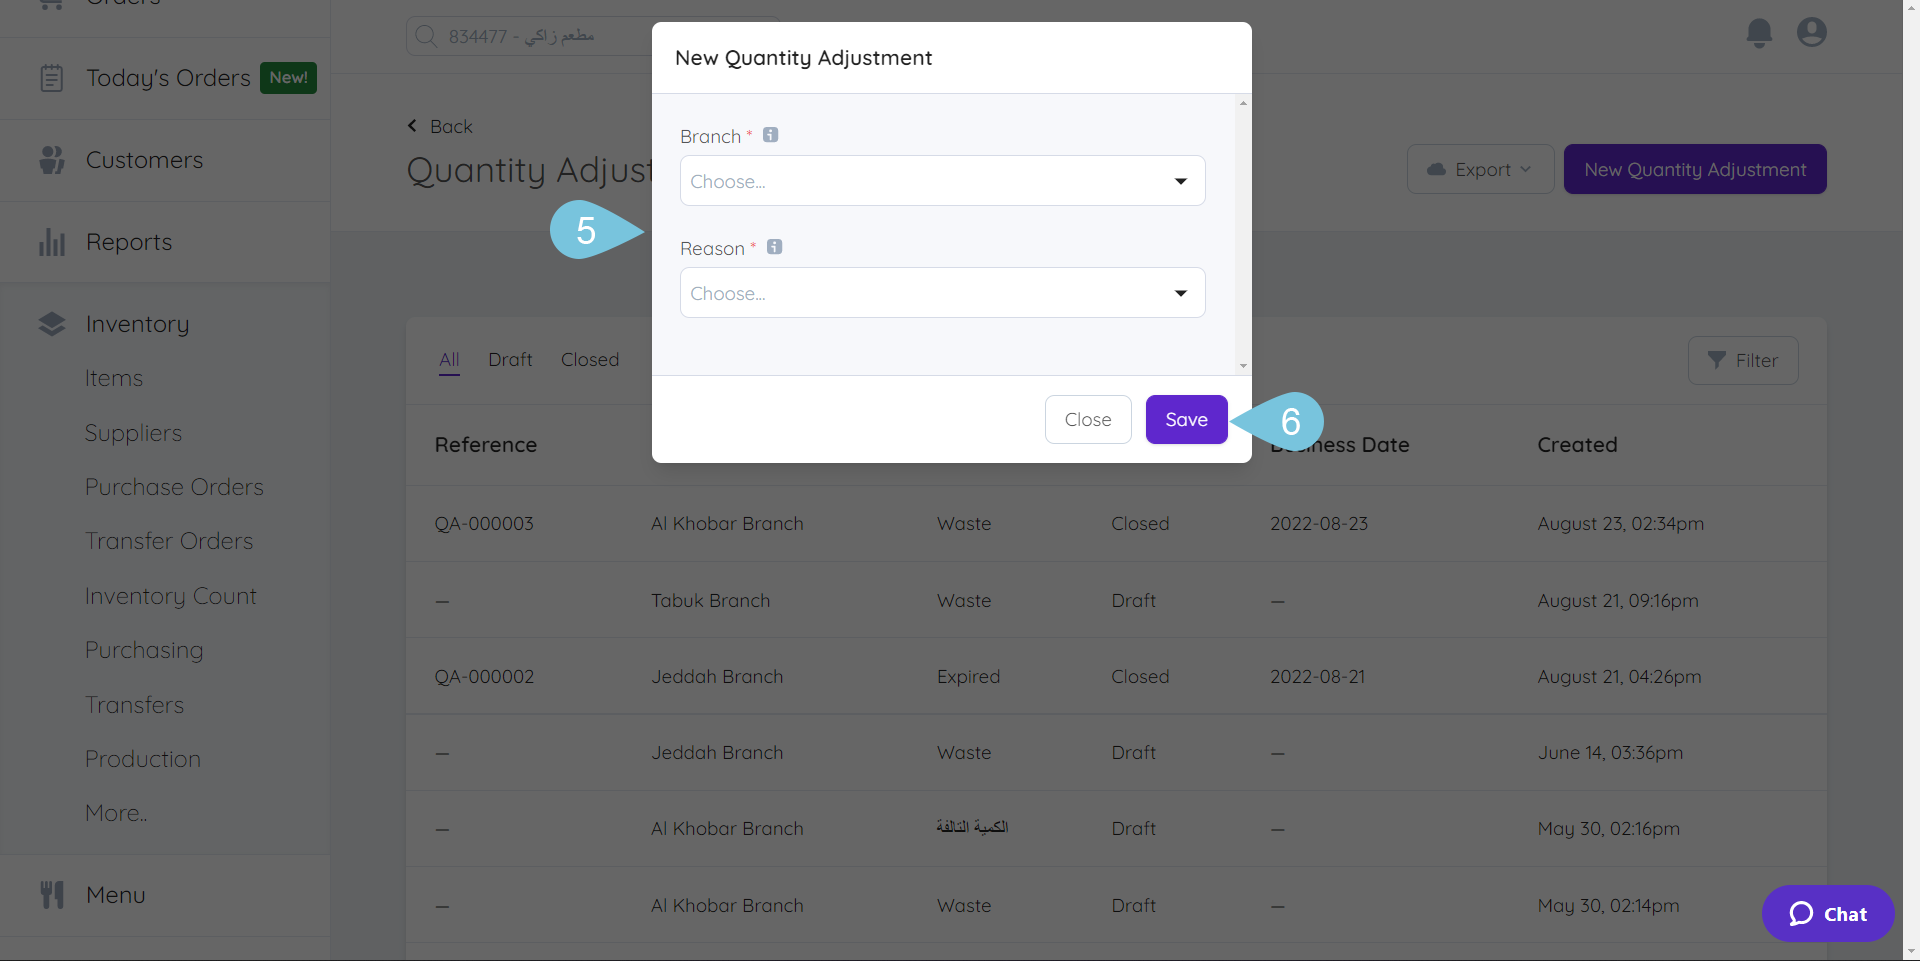
Task: Click the Menu fork and knife icon
Action: (52, 895)
